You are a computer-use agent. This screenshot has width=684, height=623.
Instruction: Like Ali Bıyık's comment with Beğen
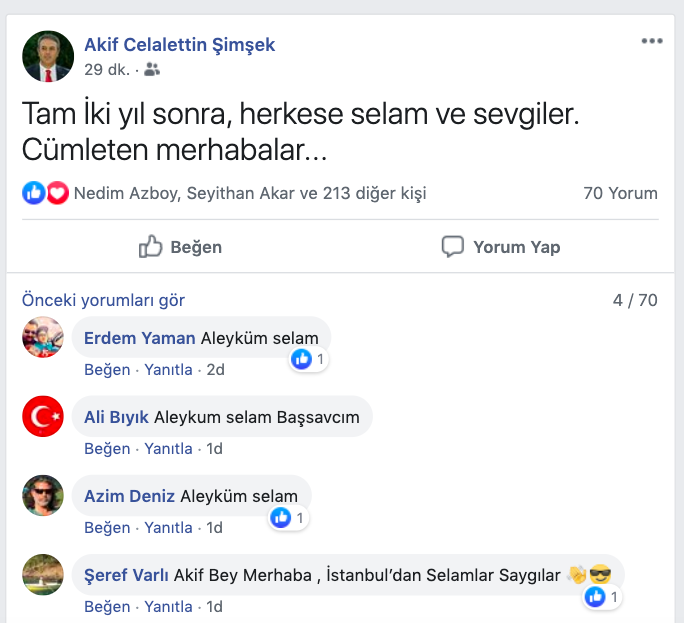point(107,449)
